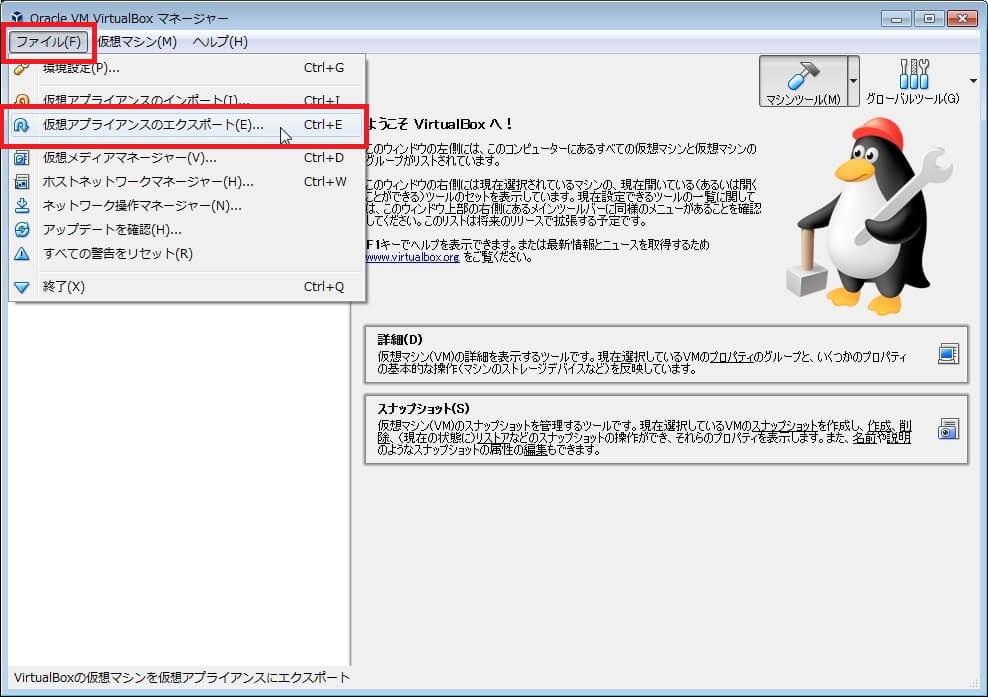Click the Check for Updates icon
988x697 pixels.
tap(22, 230)
